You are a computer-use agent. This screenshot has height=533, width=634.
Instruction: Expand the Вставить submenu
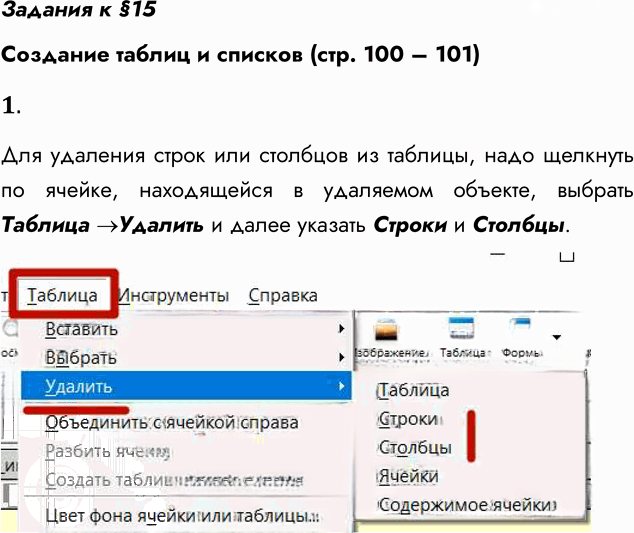pyautogui.click(x=186, y=329)
